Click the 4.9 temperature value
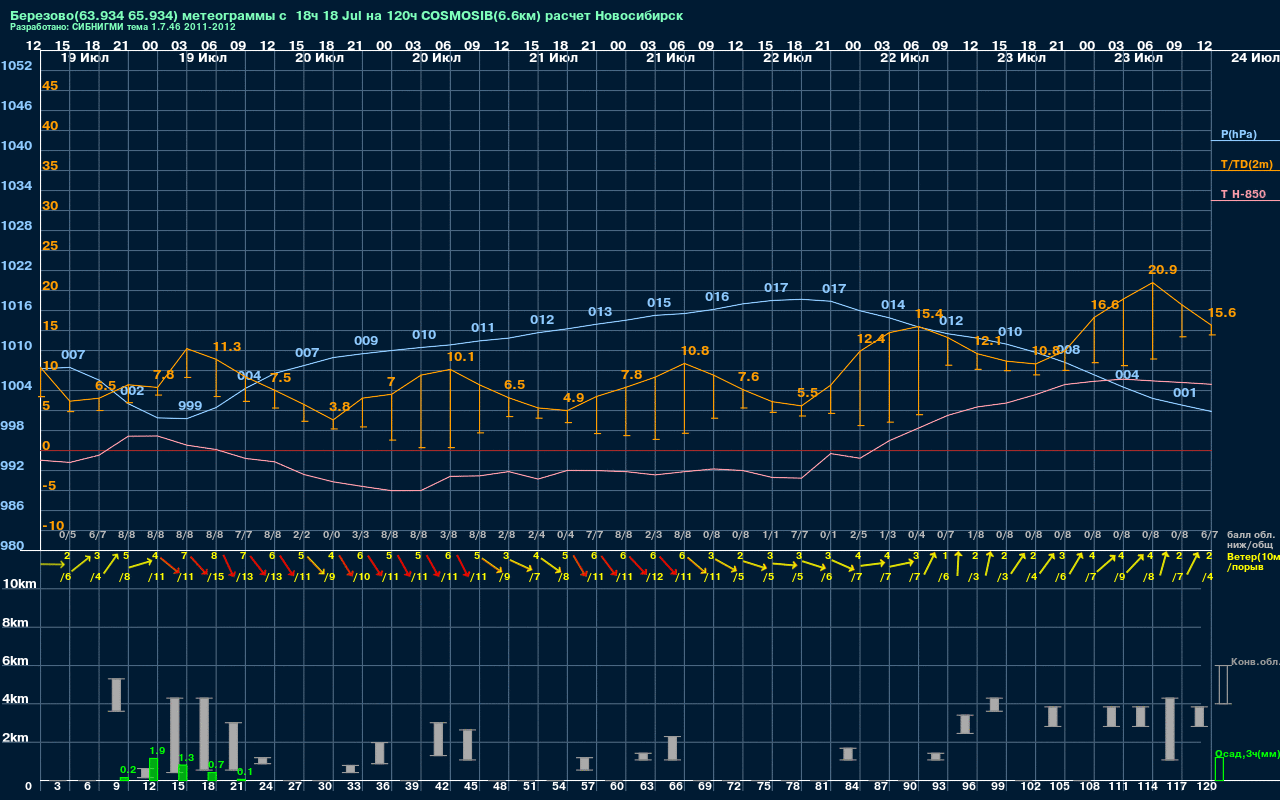Viewport: 1280px width, 800px height. (574, 398)
